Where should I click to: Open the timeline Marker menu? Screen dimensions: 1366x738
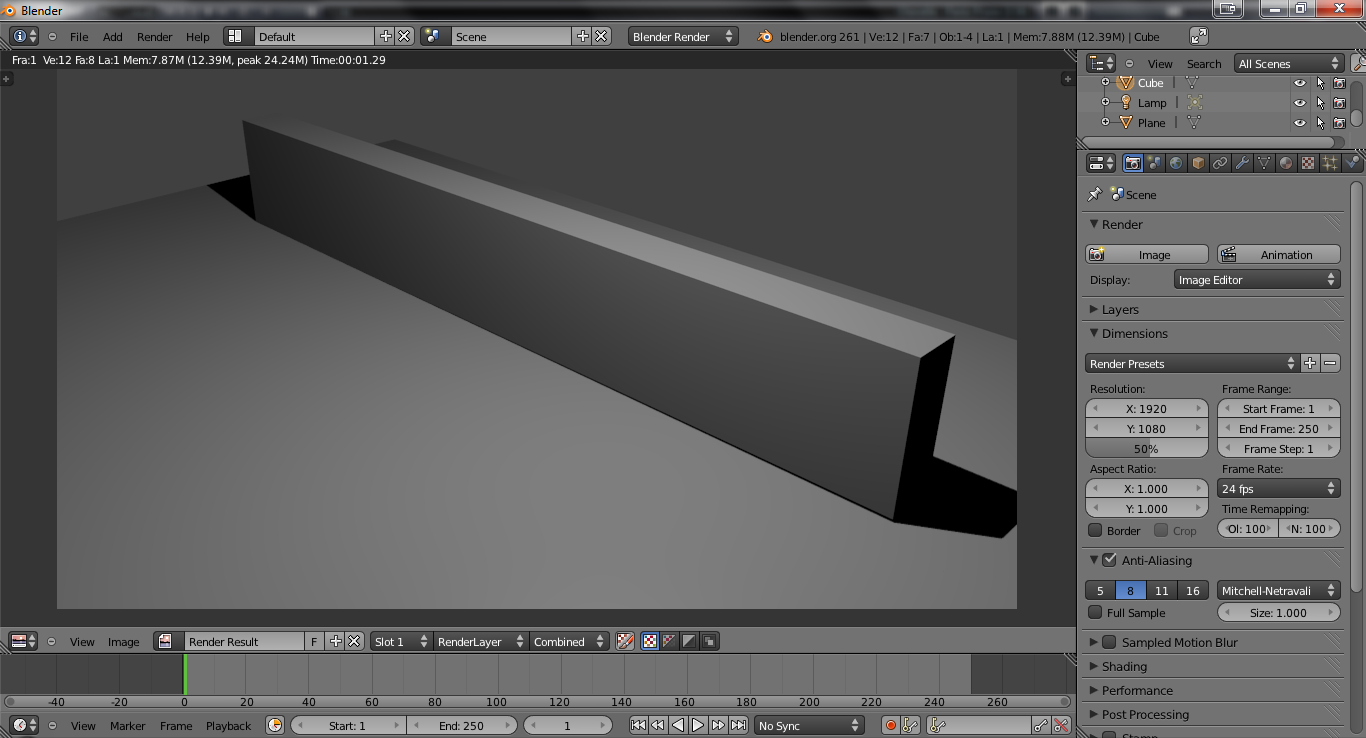128,725
